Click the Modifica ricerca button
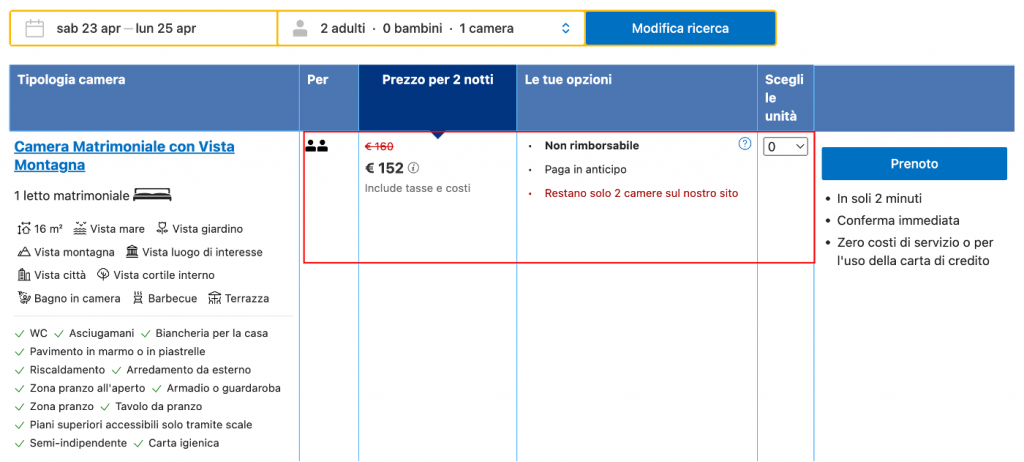Viewport: 1024px width, 462px height. [680, 28]
